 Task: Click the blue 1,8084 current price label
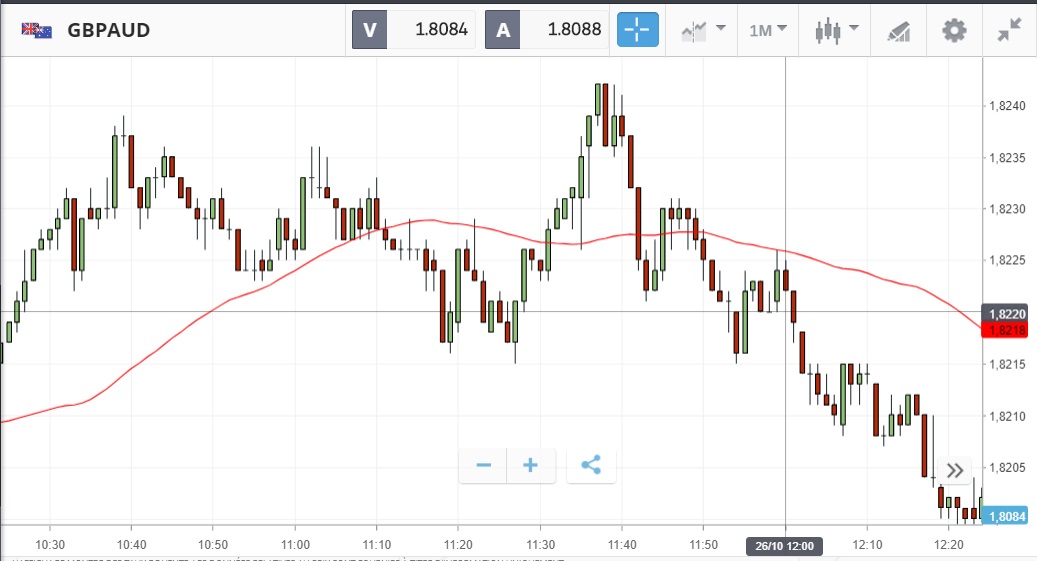point(1009,516)
